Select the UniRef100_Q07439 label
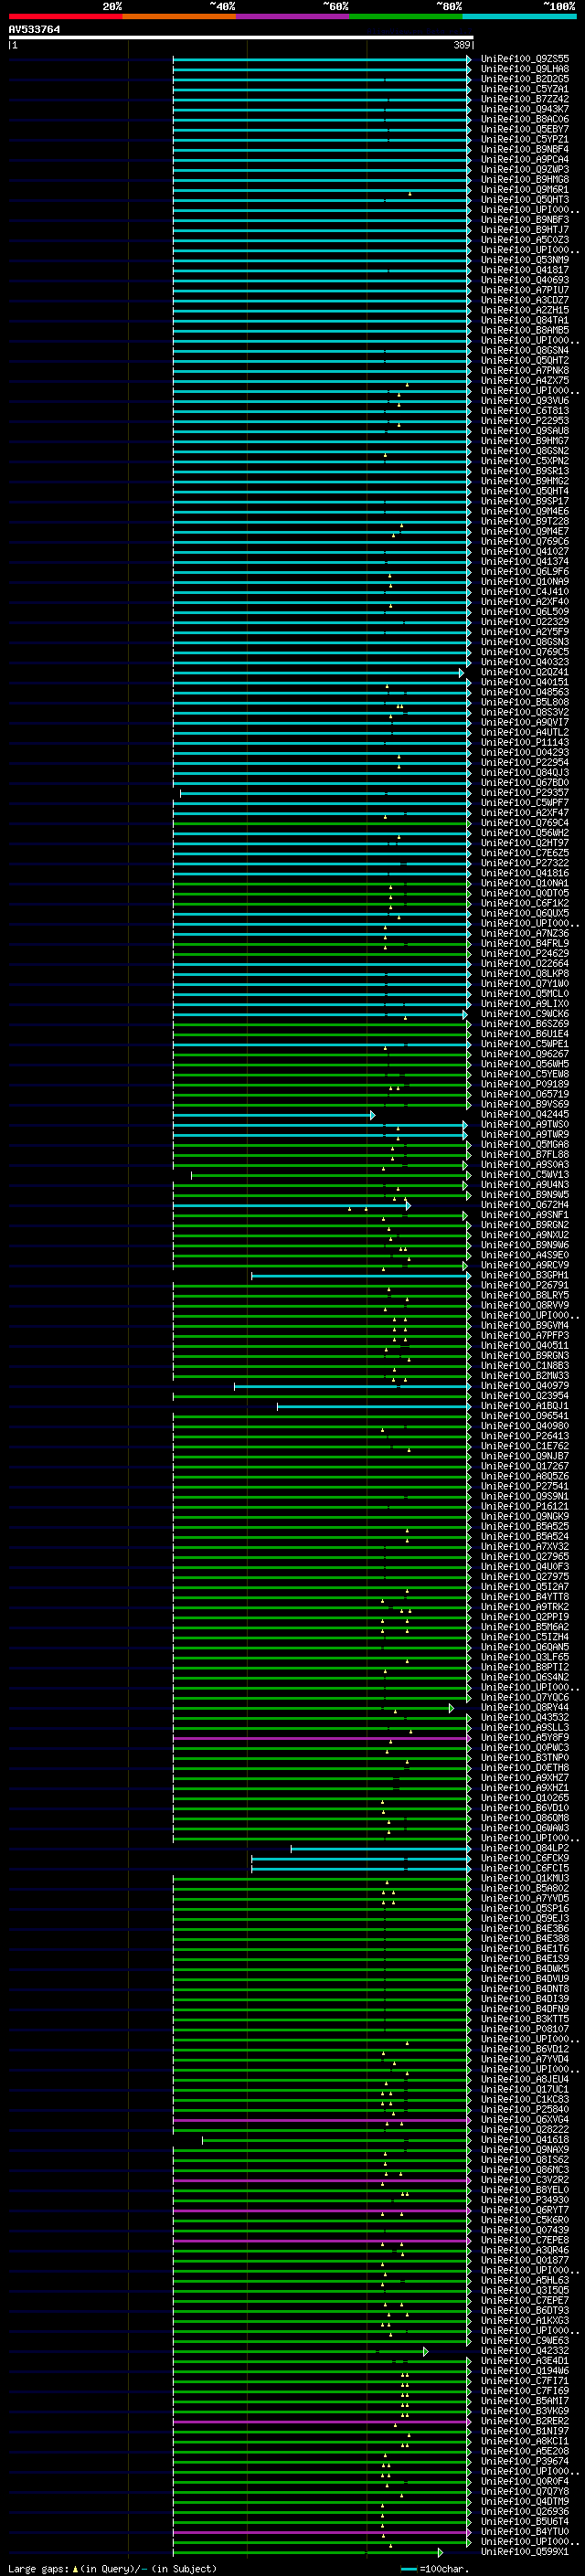585x2576 pixels. (x=525, y=2231)
